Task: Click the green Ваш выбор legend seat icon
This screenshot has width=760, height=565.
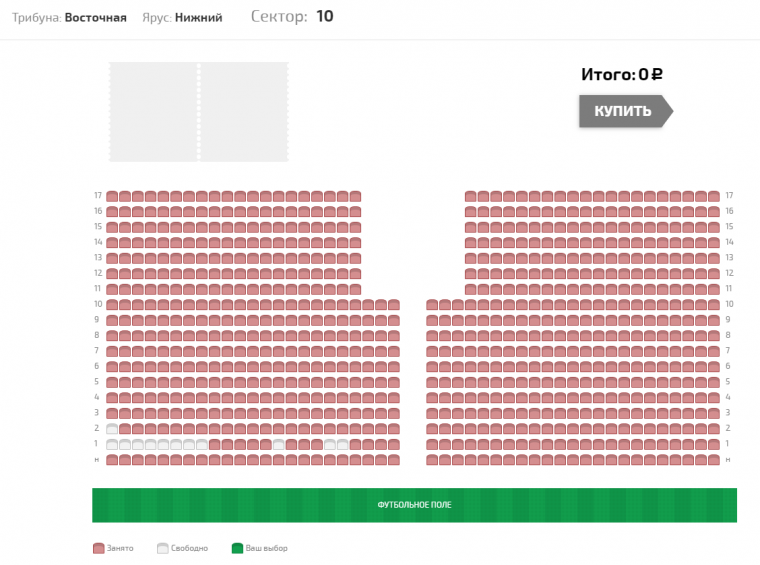Action: pos(238,548)
